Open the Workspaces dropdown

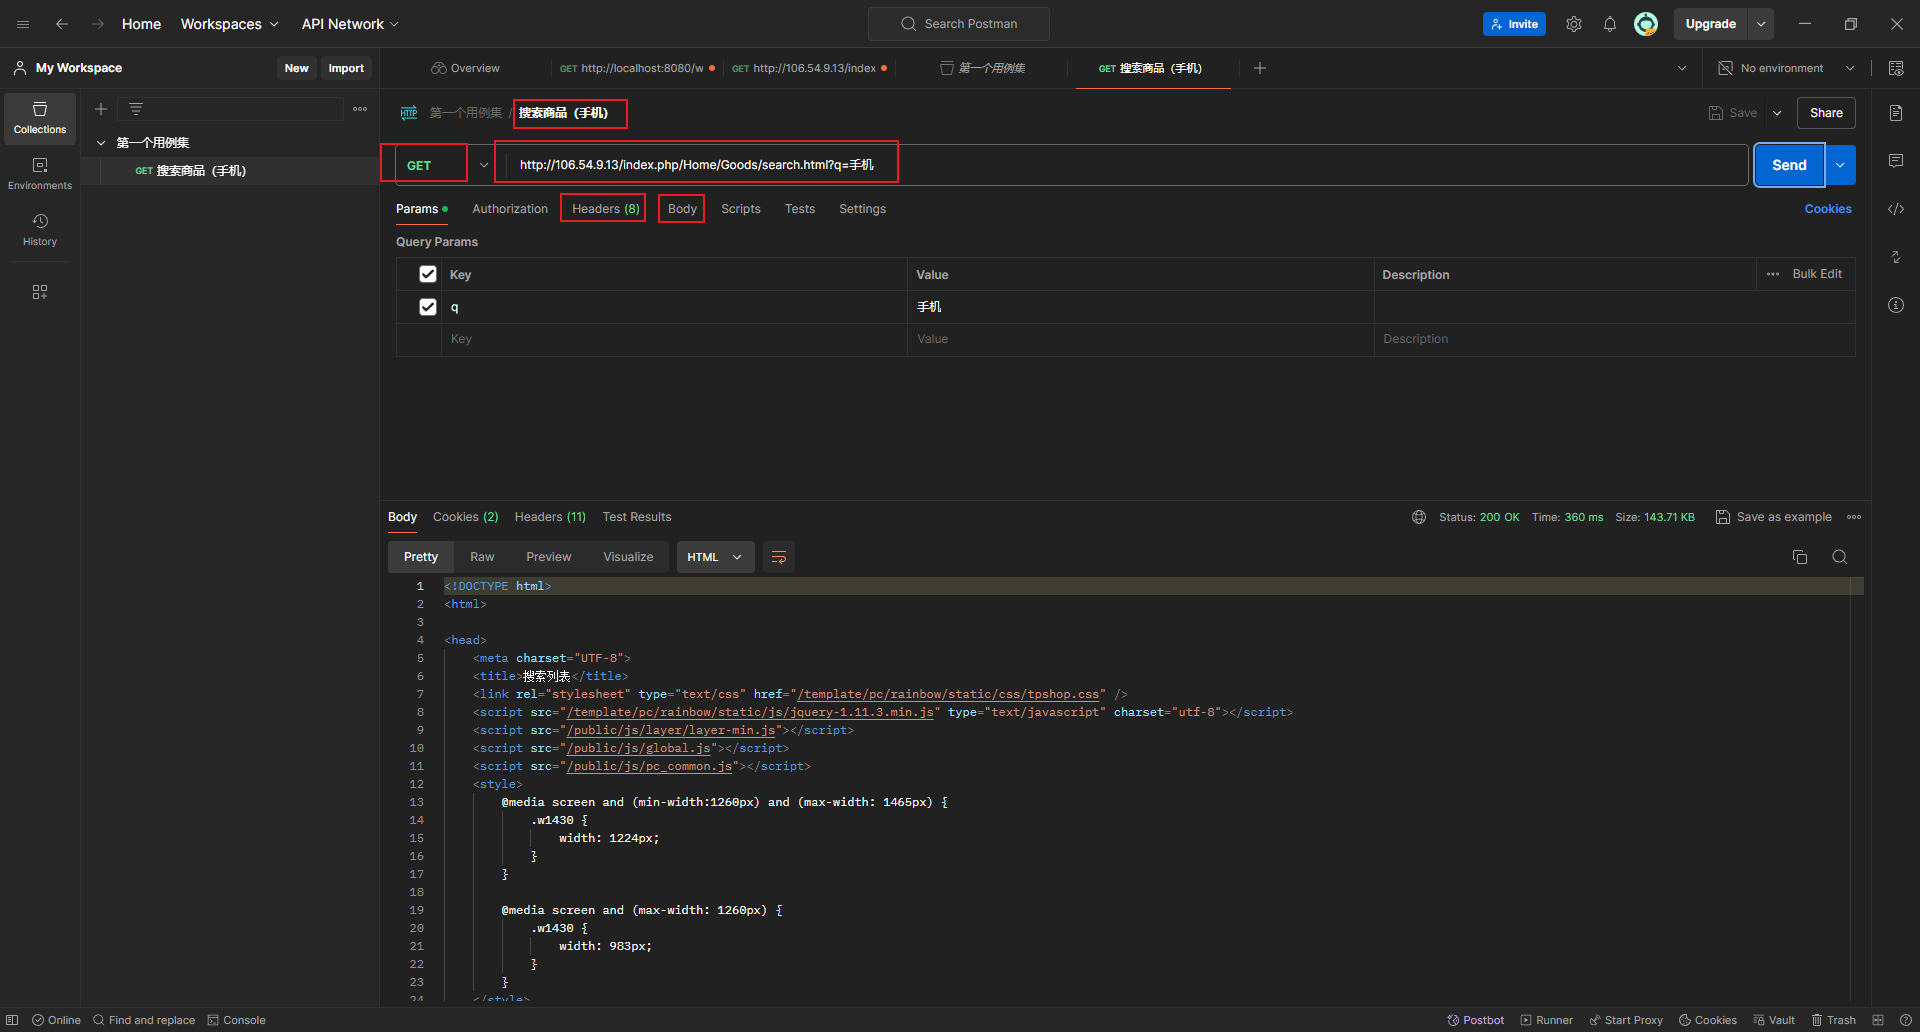point(229,24)
